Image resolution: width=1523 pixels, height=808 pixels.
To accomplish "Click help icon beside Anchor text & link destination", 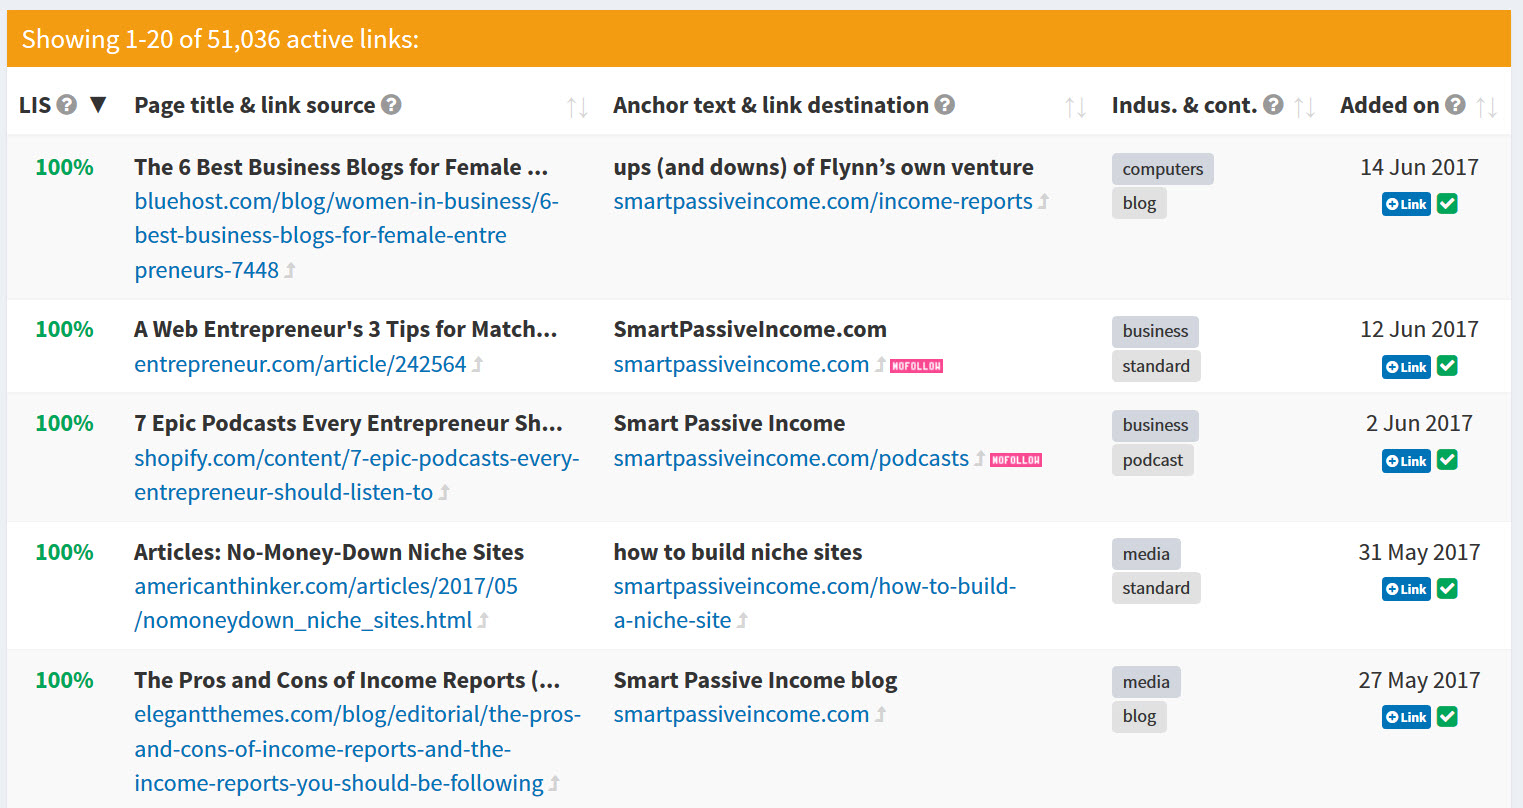I will [945, 105].
